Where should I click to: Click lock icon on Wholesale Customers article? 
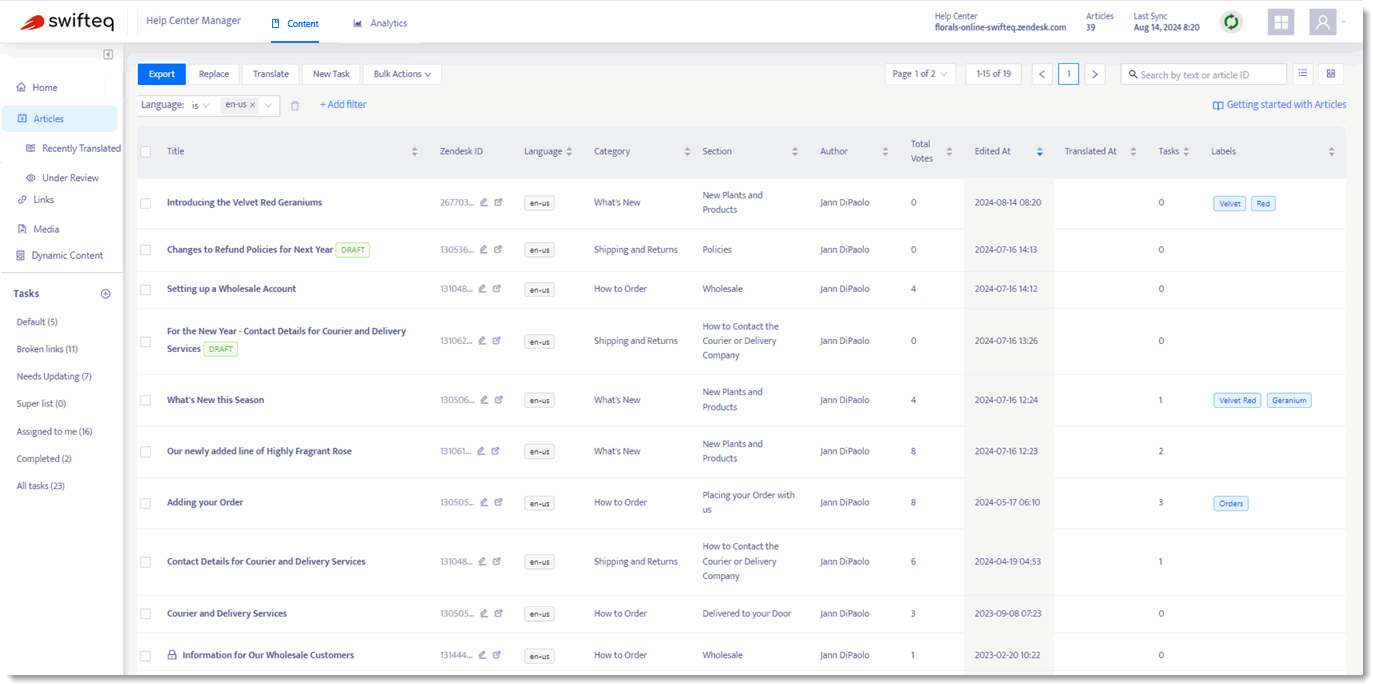172,655
